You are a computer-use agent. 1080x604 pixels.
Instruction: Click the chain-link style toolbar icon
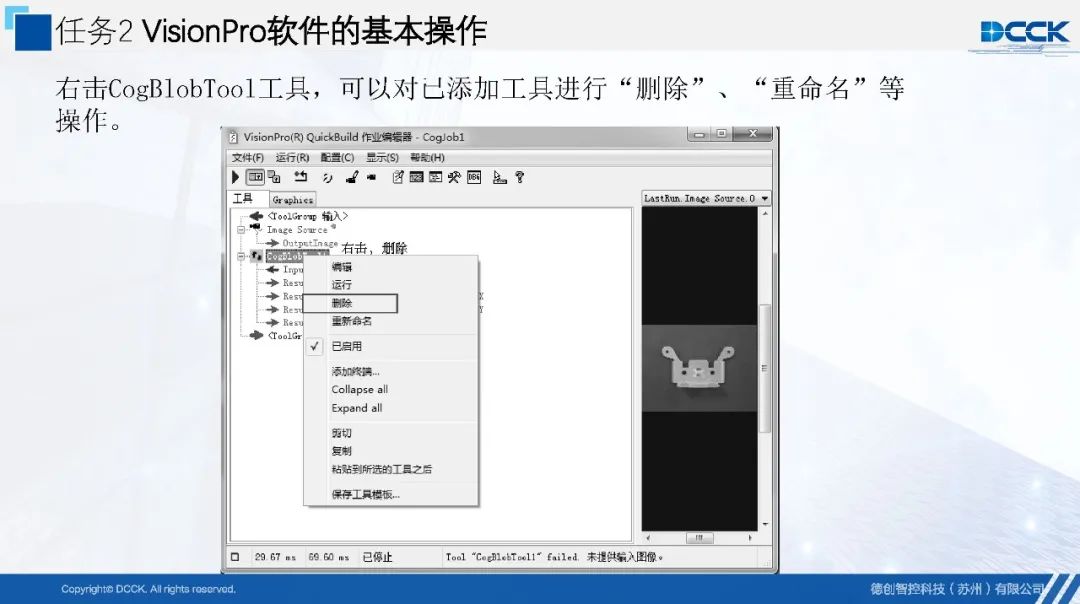[x=327, y=178]
